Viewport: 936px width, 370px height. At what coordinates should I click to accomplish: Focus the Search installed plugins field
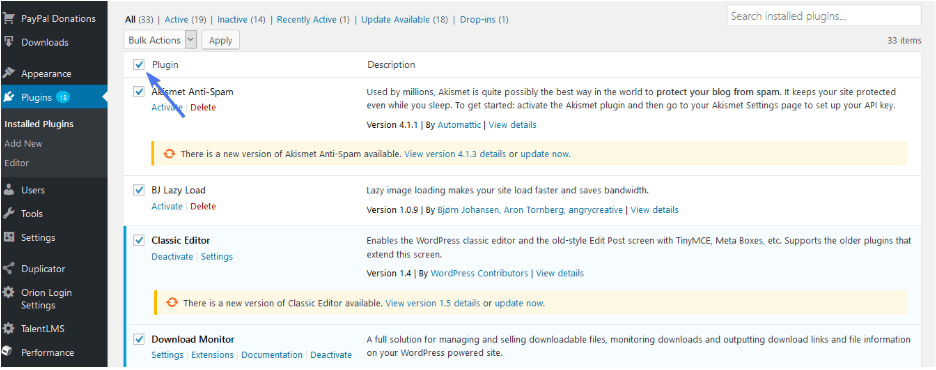(x=824, y=16)
